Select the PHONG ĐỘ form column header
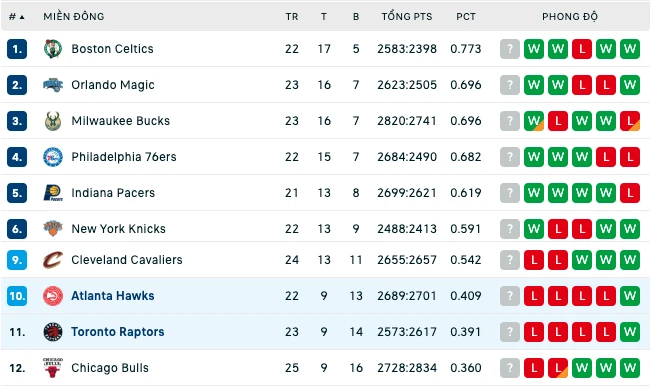The width and height of the screenshot is (652, 387). pos(570,17)
